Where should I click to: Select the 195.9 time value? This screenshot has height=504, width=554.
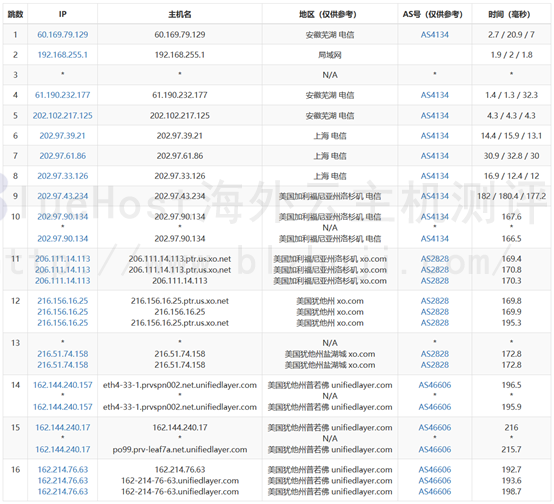511,407
